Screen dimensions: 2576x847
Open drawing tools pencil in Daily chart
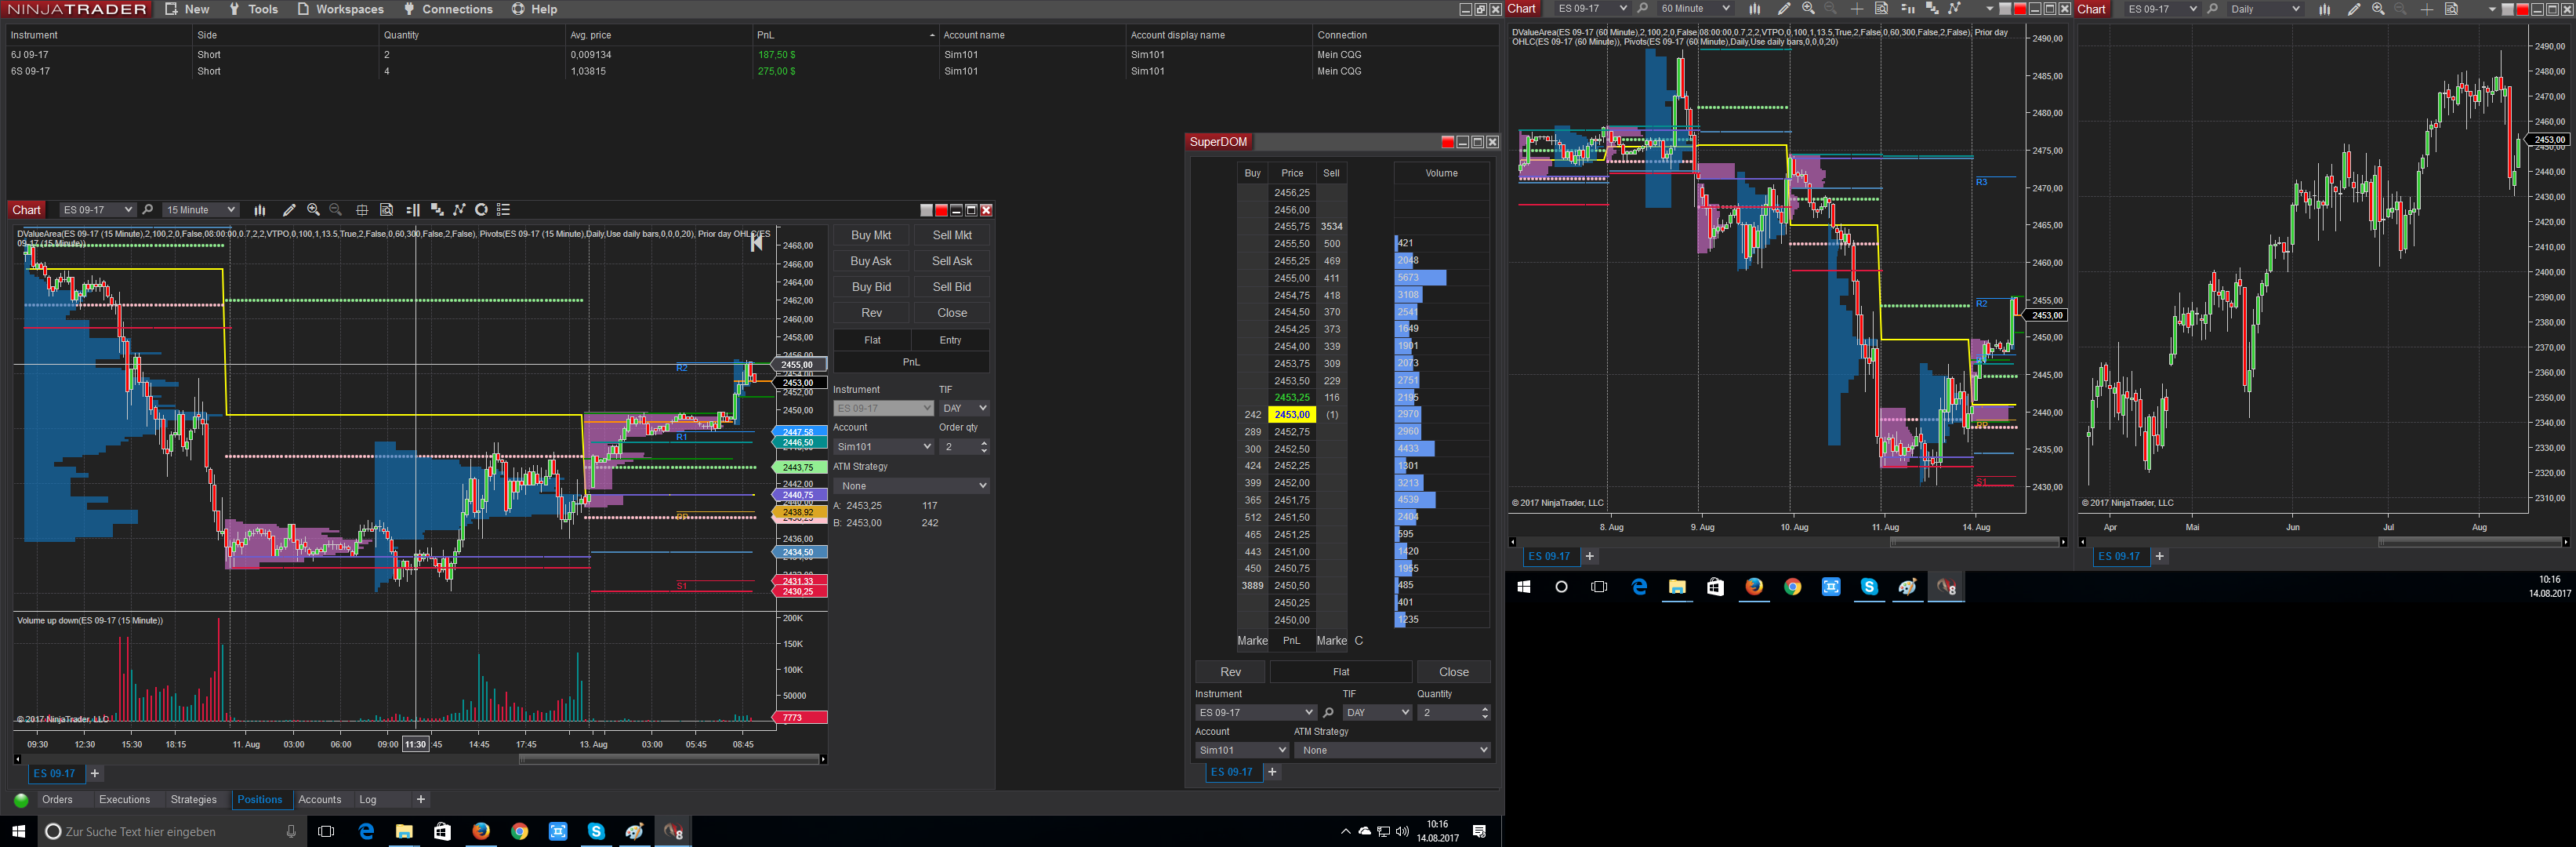pos(2354,9)
